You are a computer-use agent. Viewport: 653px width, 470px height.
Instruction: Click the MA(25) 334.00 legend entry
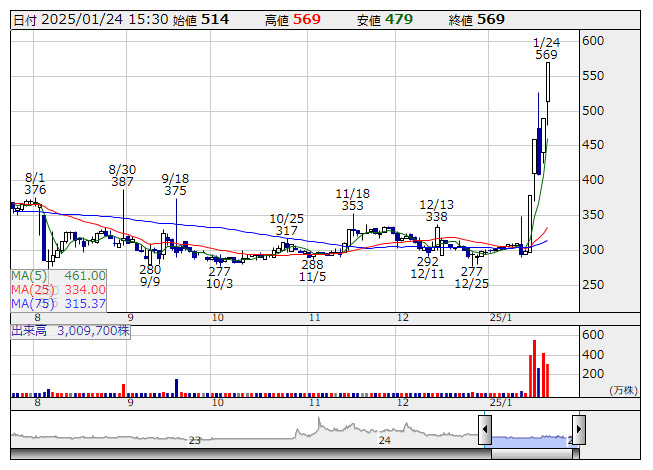[x=58, y=290]
